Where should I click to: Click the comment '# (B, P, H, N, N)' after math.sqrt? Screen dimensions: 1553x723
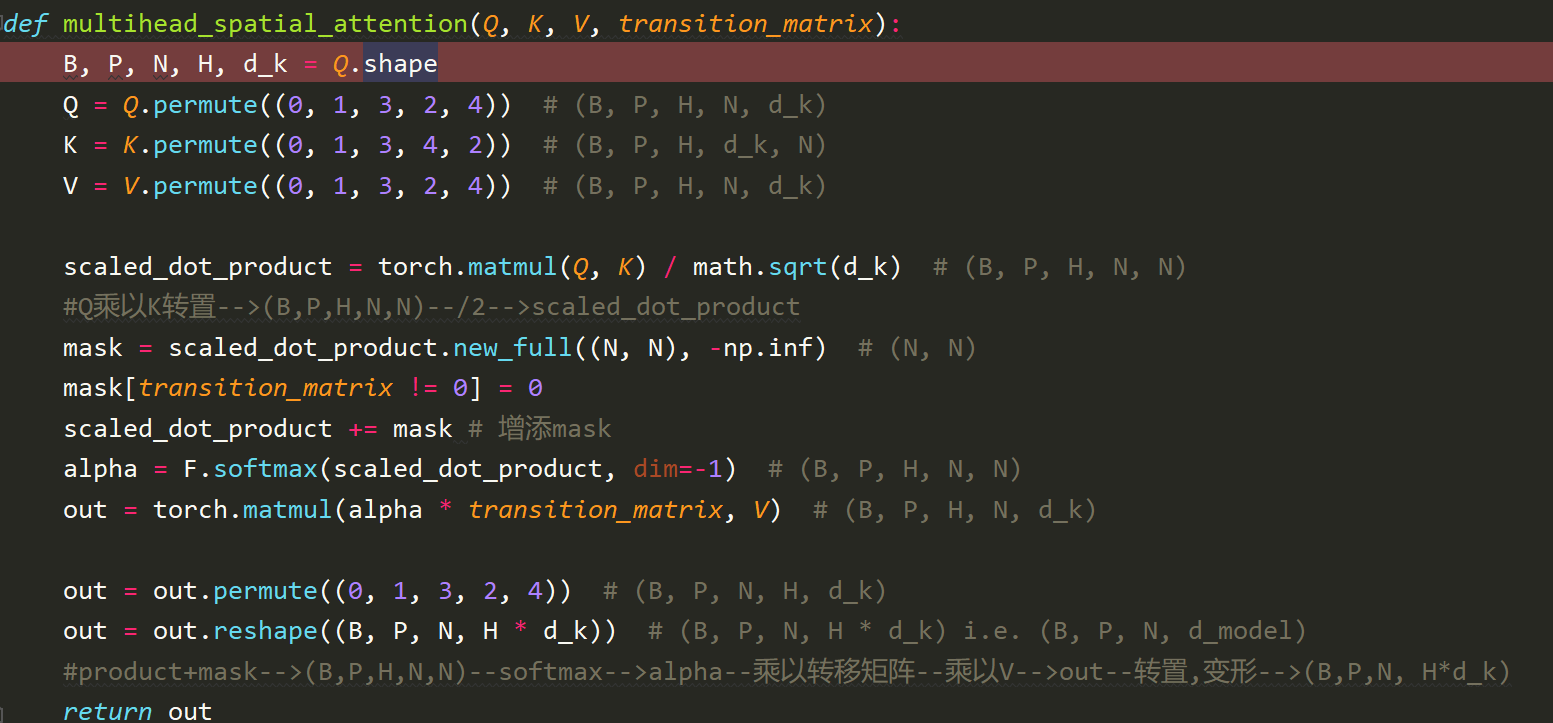[x=1060, y=267]
